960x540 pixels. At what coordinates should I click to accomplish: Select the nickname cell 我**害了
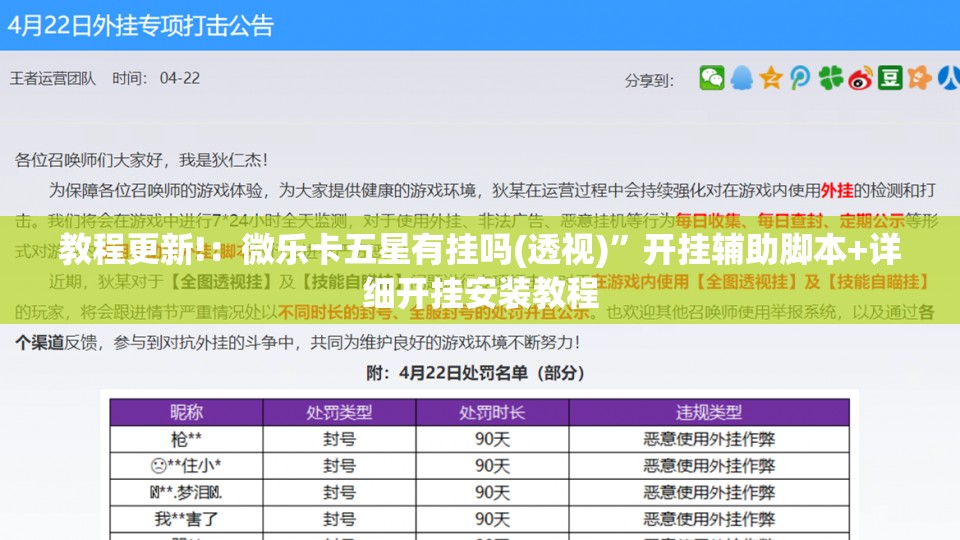point(186,519)
